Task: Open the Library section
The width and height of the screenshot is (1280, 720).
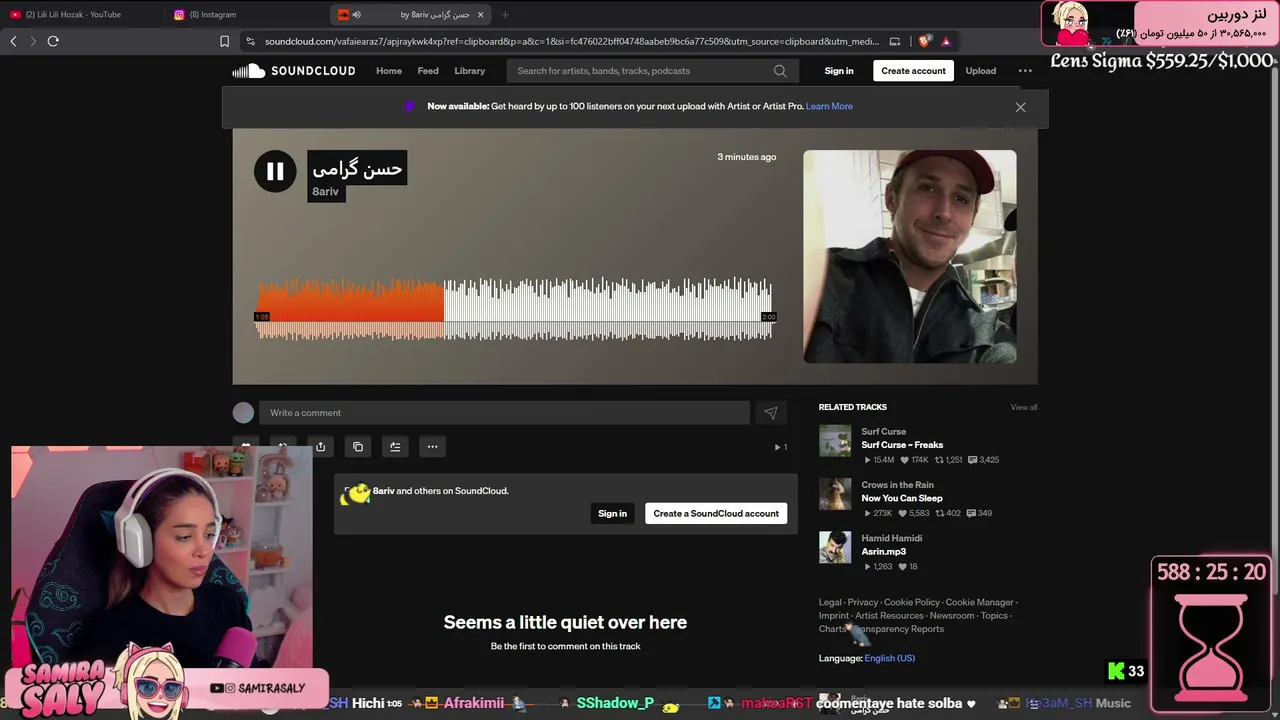Action: [469, 71]
